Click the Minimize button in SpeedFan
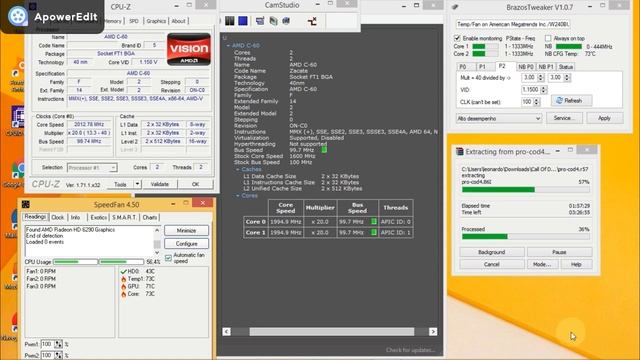This screenshot has width=640, height=360. point(187,231)
